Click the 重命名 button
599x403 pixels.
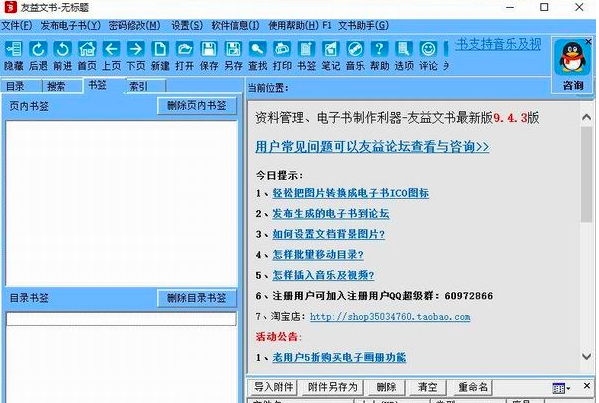tap(473, 387)
